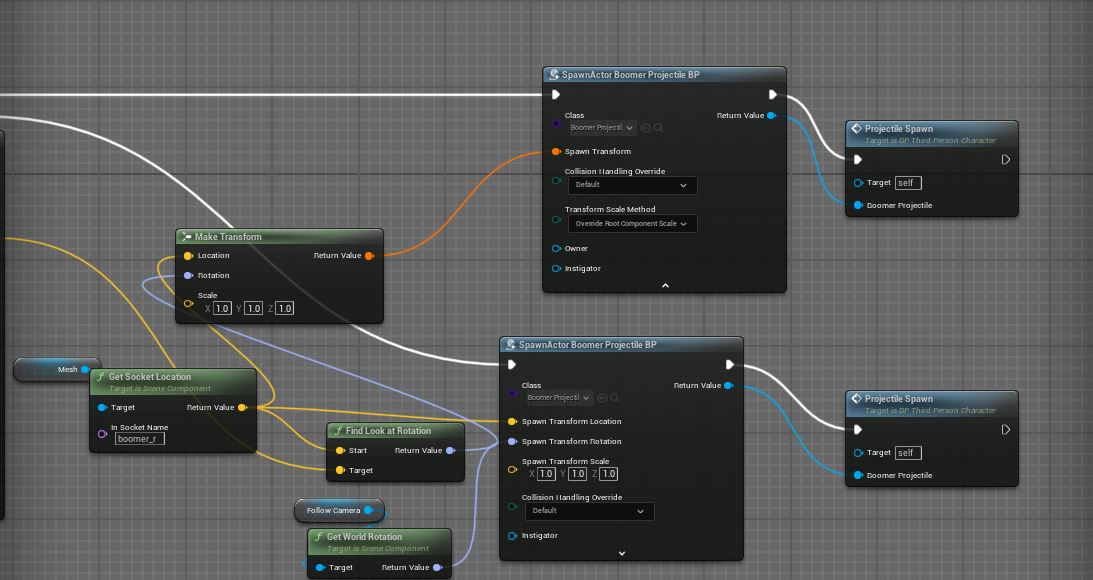Screen dimensions: 1093x580
Task: Select the Find Look at Rotation node title
Action: (x=388, y=431)
